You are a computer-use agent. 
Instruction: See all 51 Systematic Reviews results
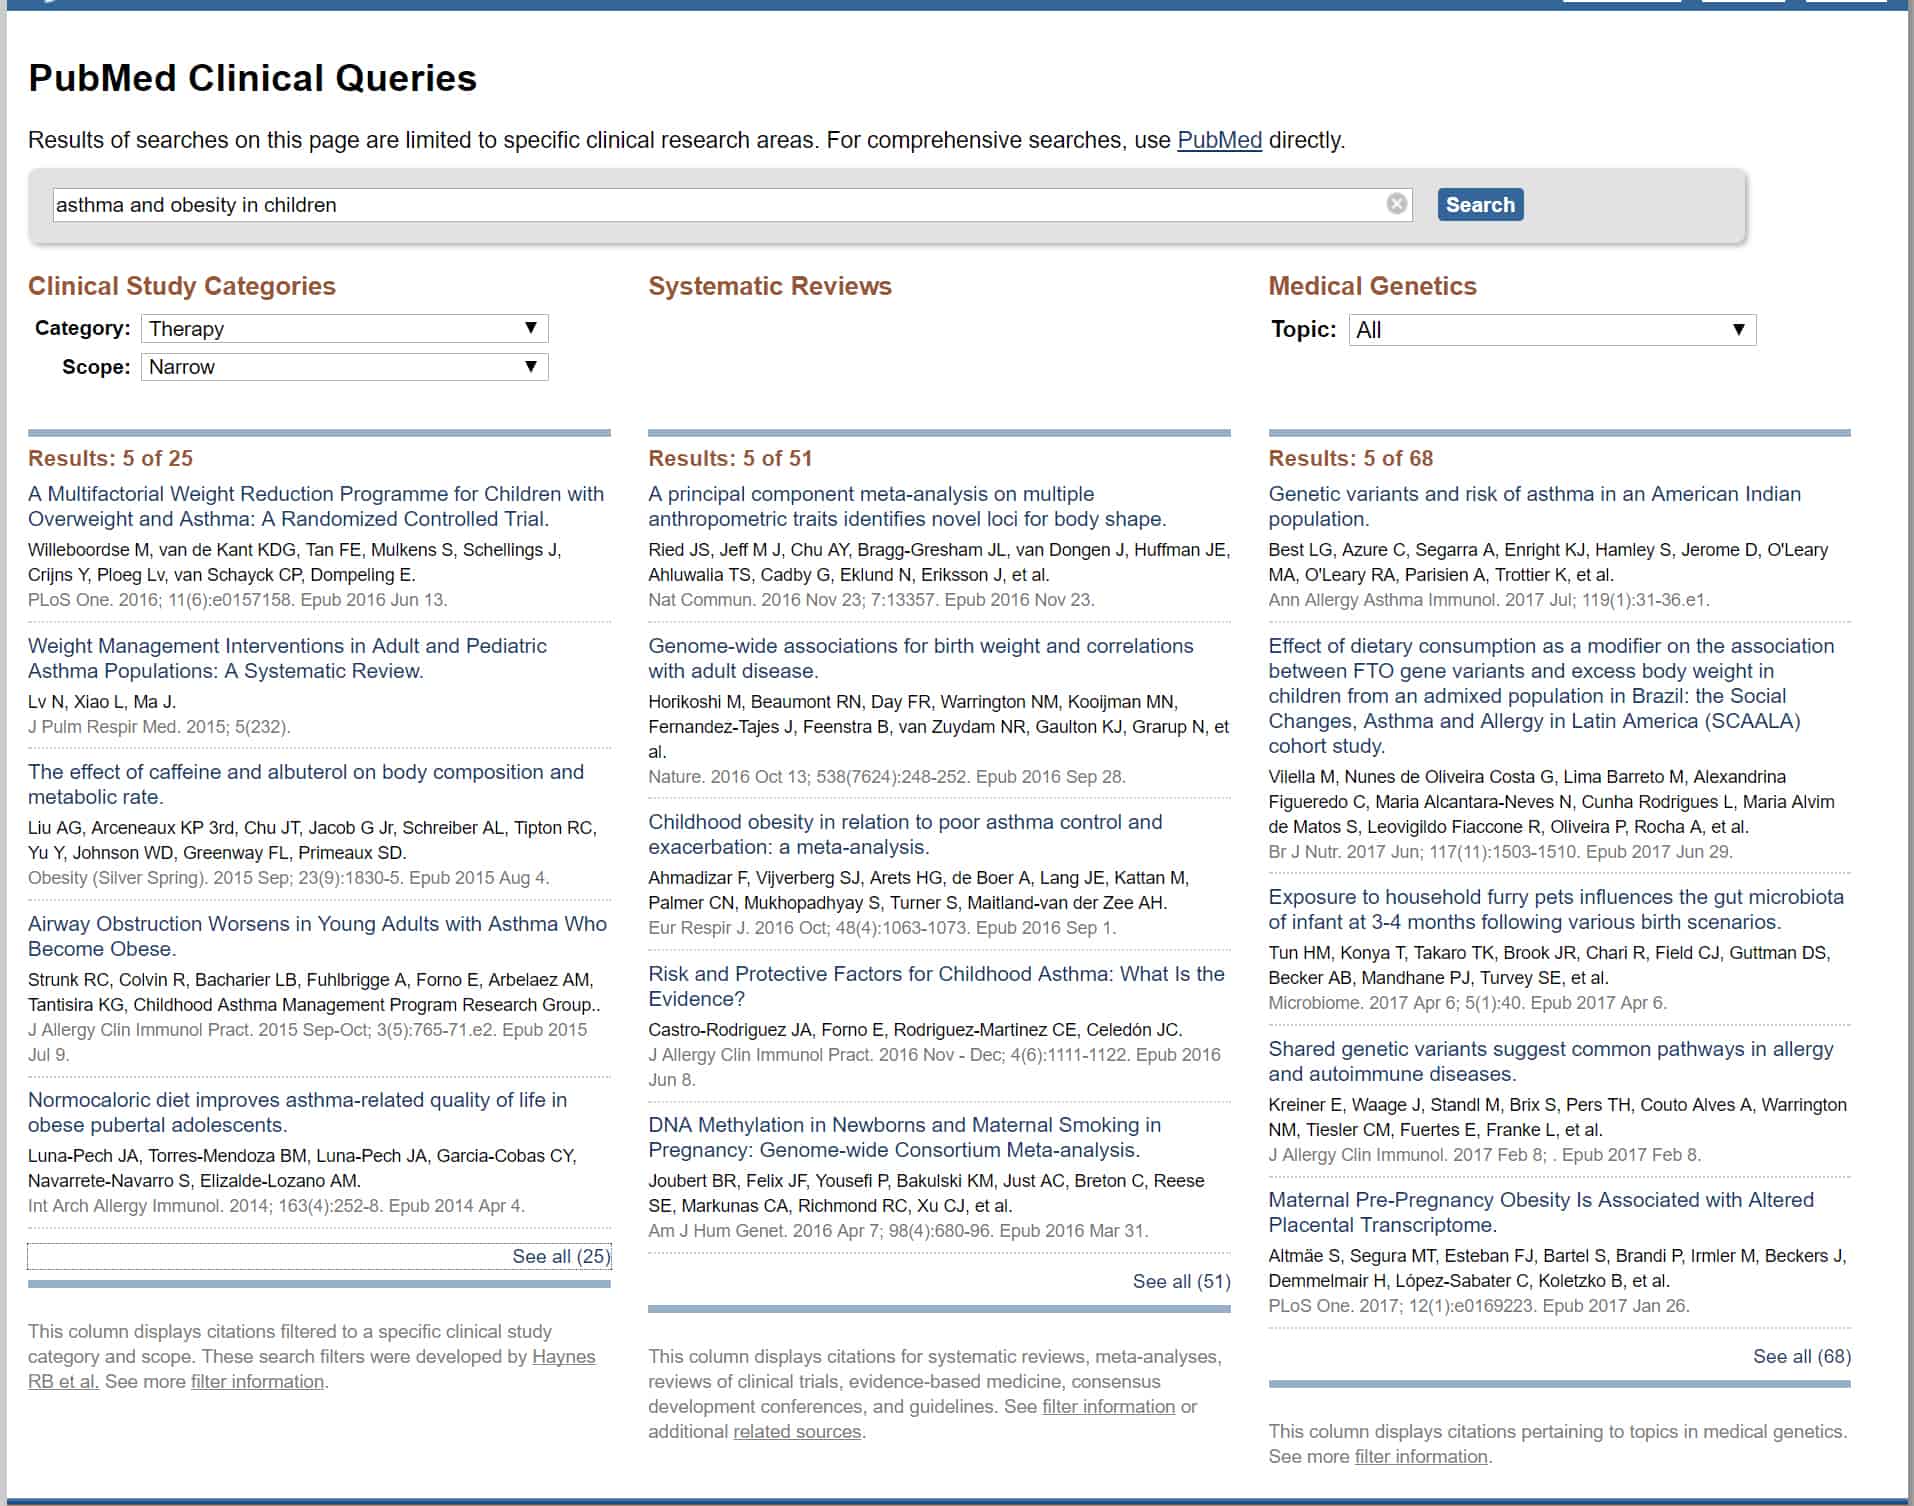[1181, 1280]
